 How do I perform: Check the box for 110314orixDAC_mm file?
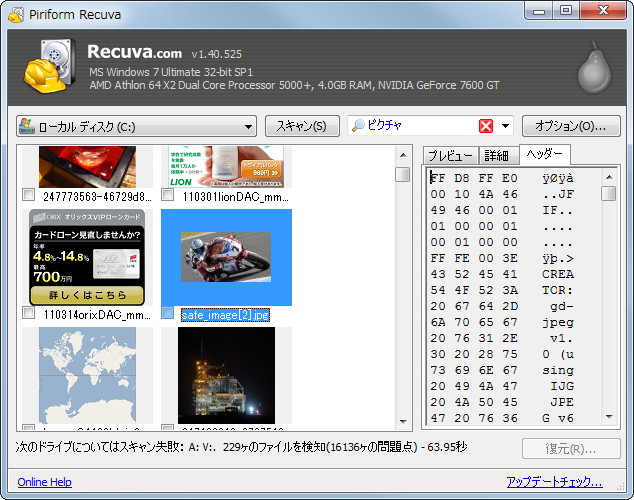click(28, 312)
